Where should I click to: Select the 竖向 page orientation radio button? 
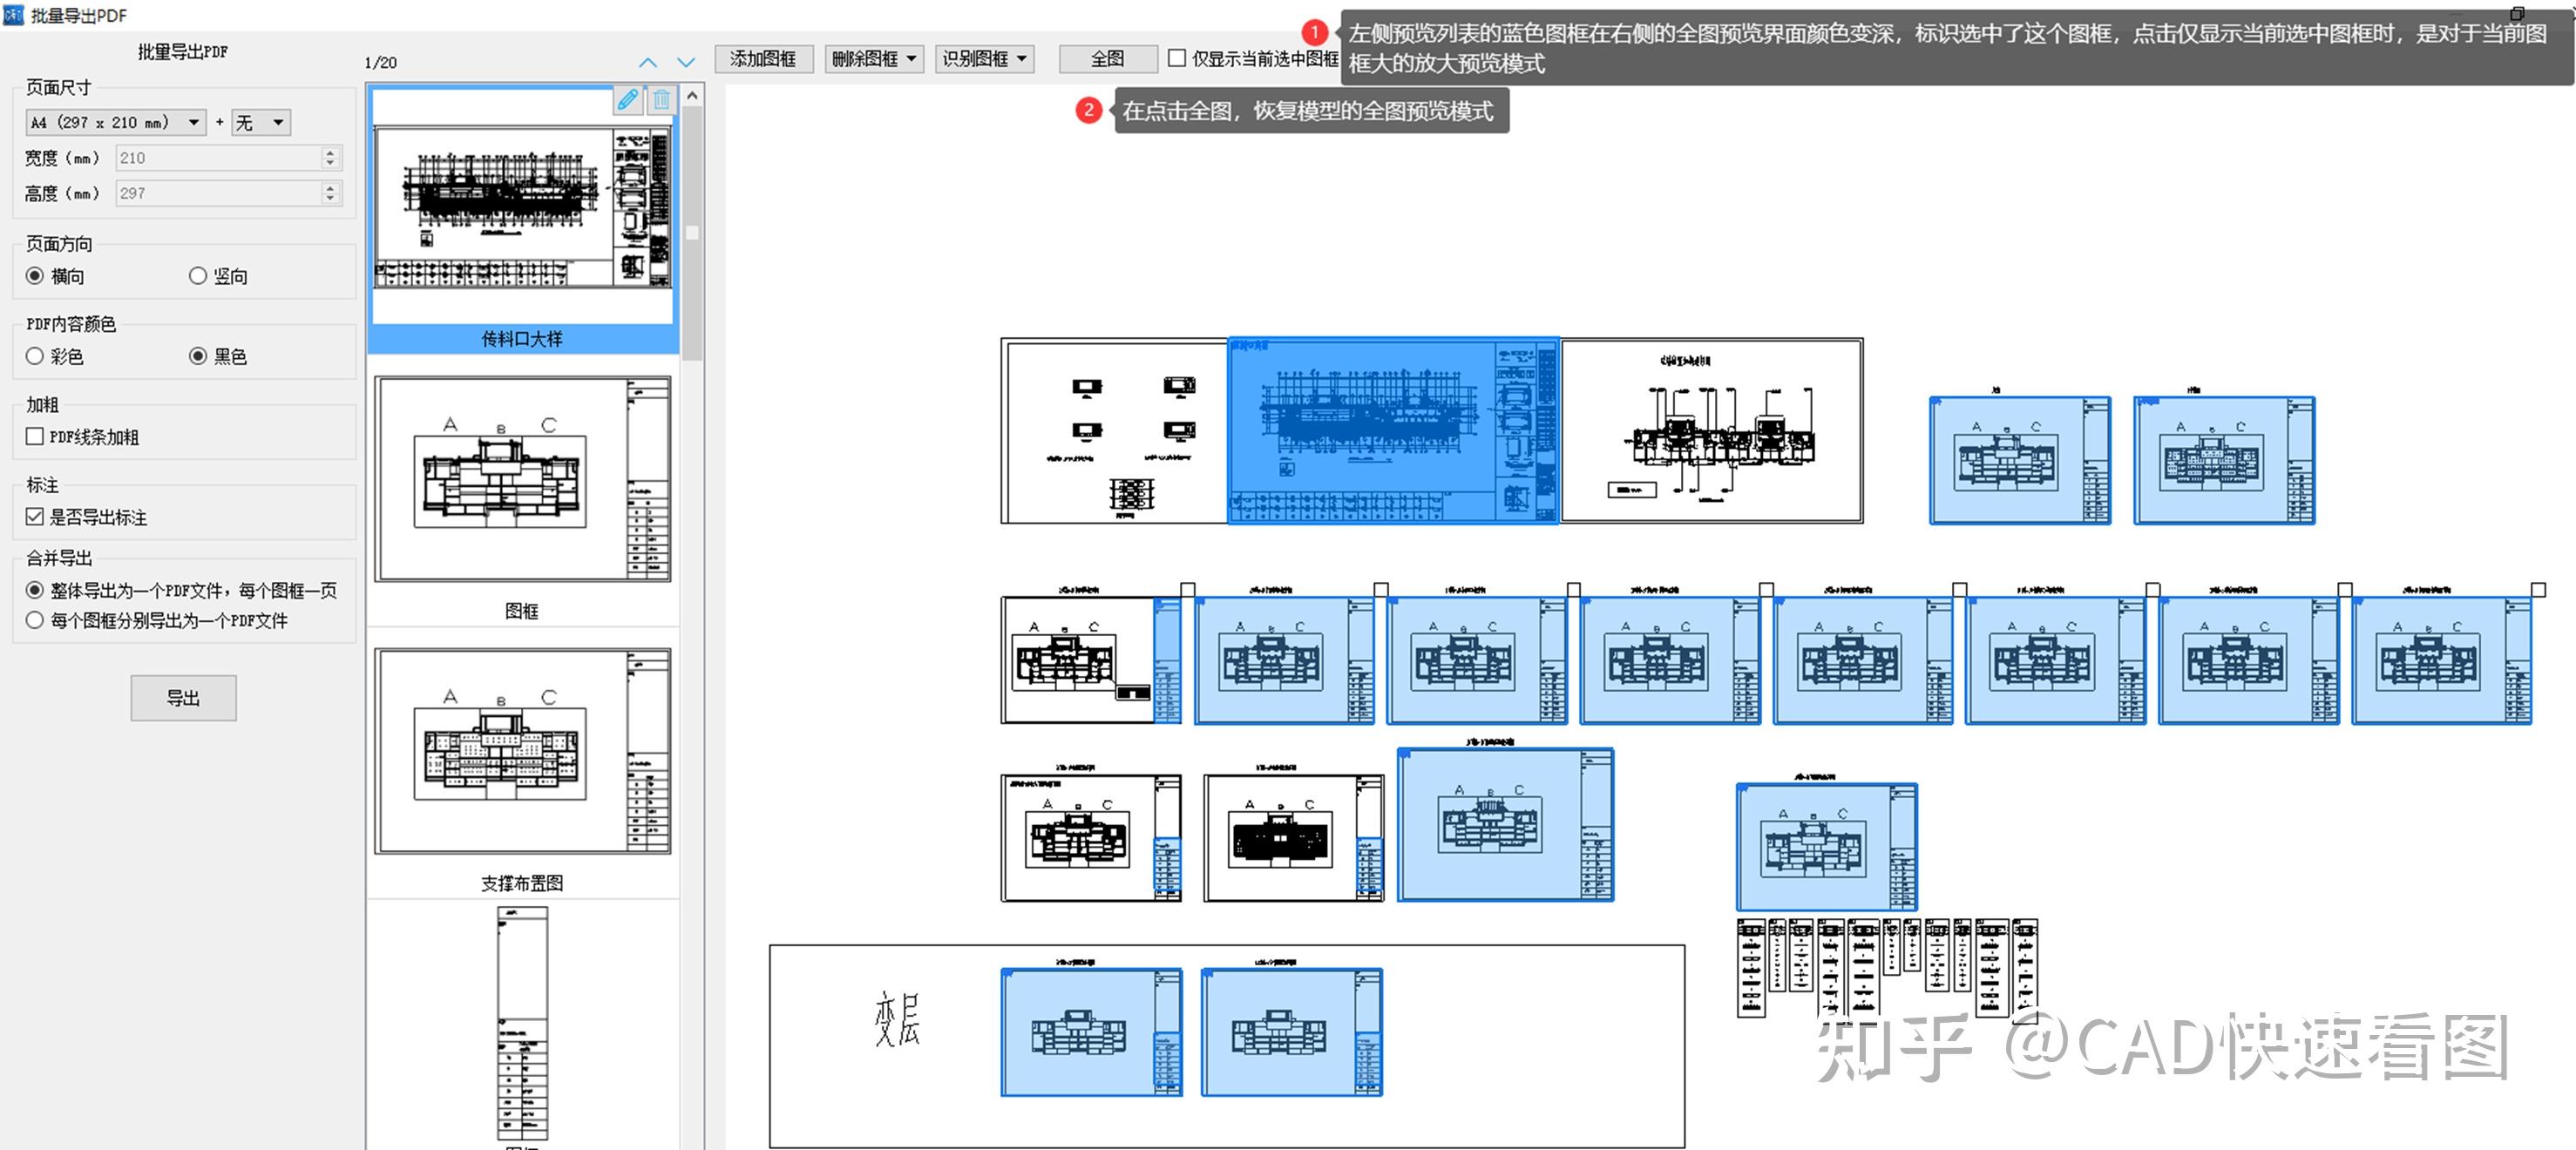tap(197, 275)
